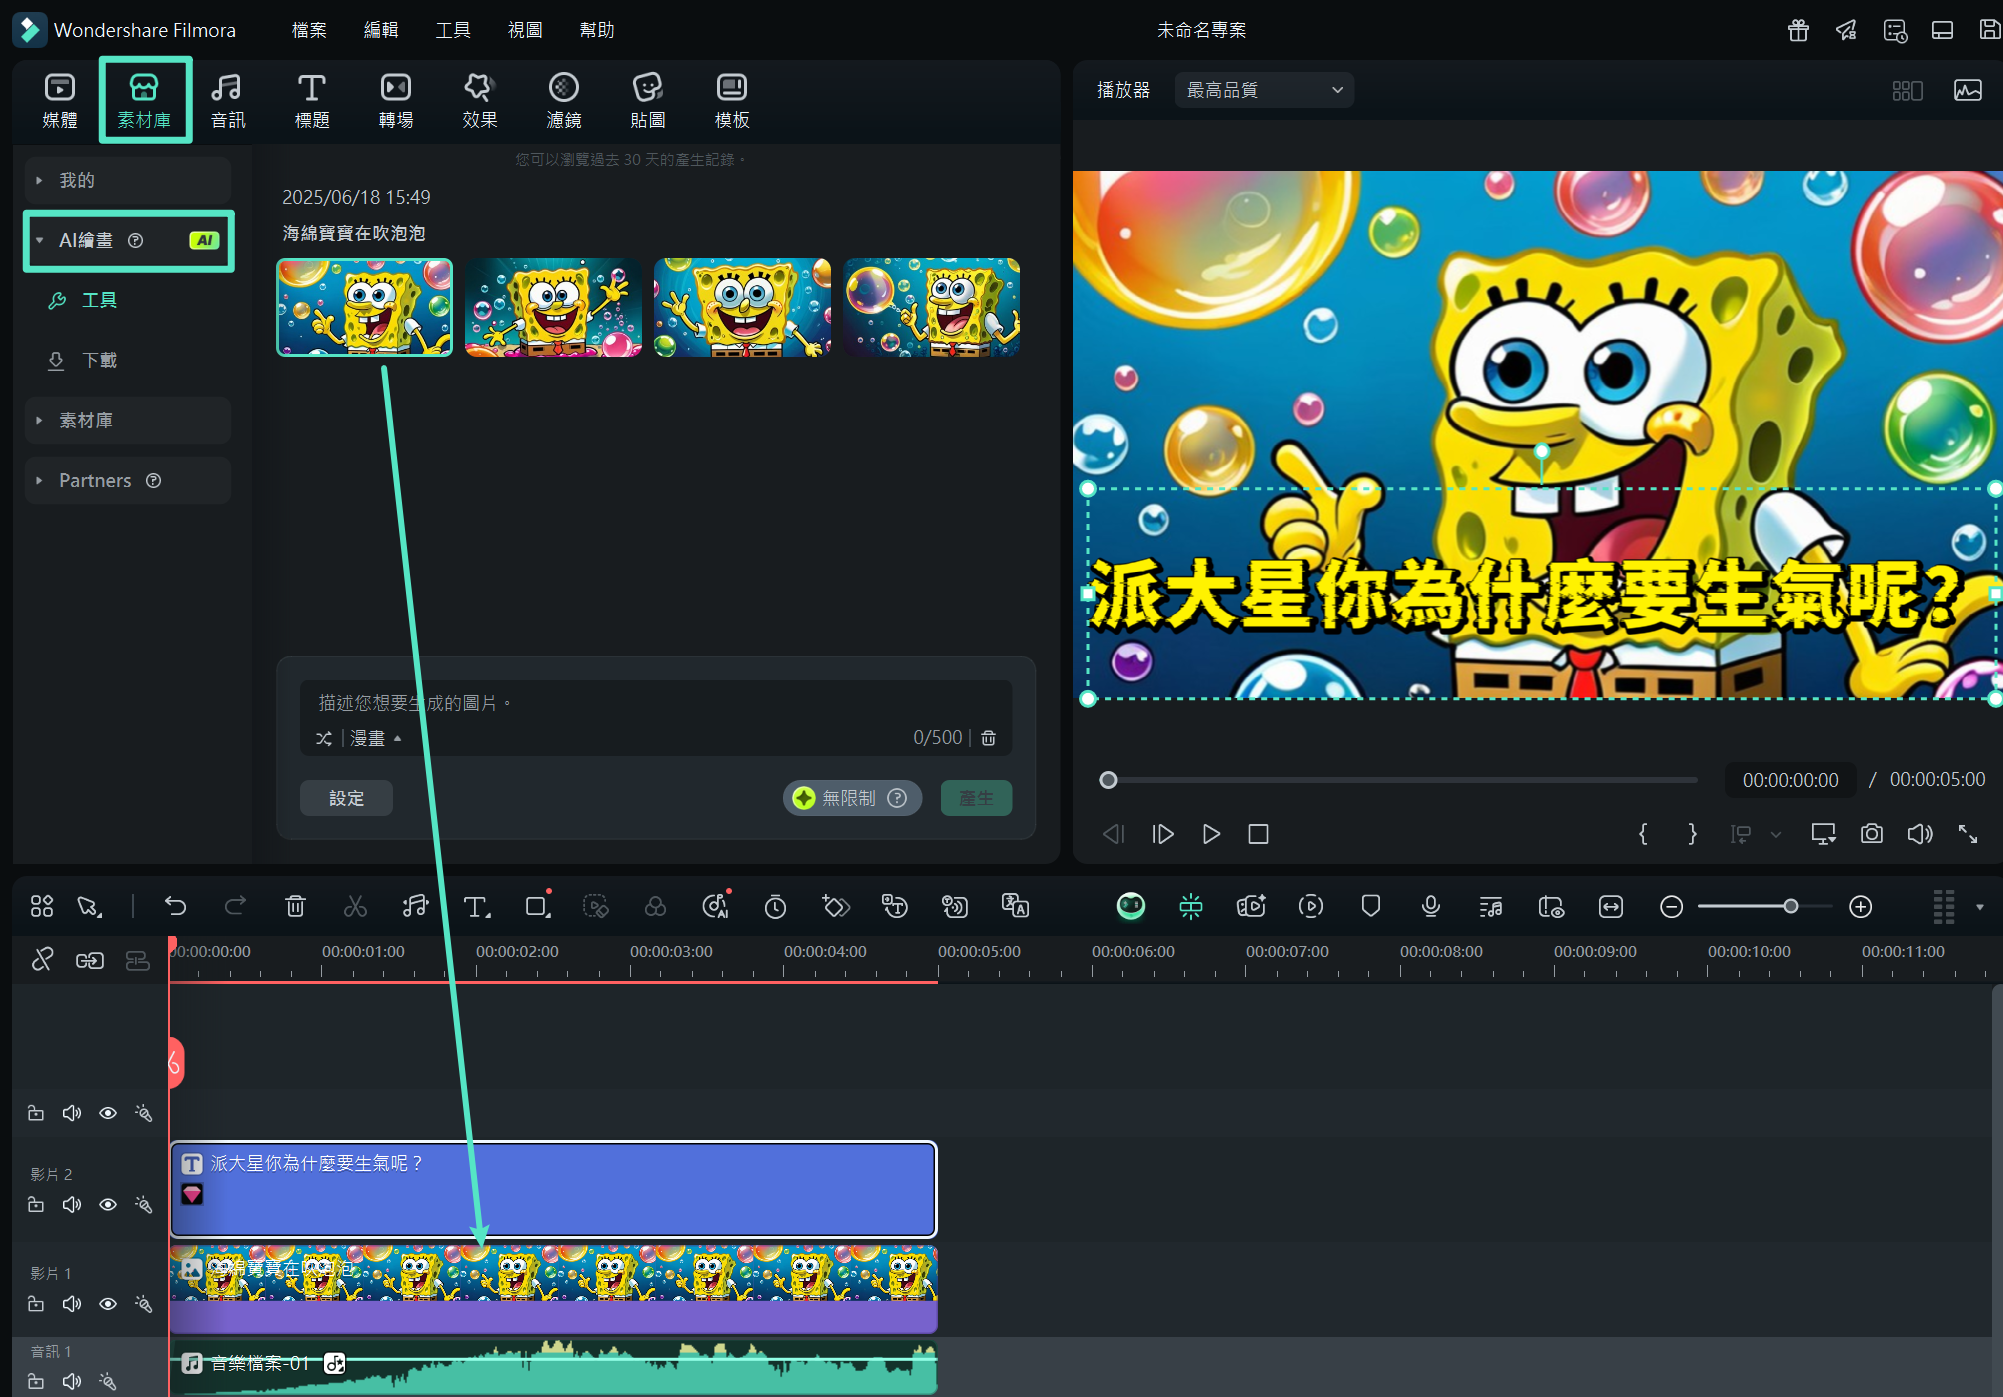Switch to the 音訊 audio tab
The width and height of the screenshot is (2003, 1397).
coord(227,101)
